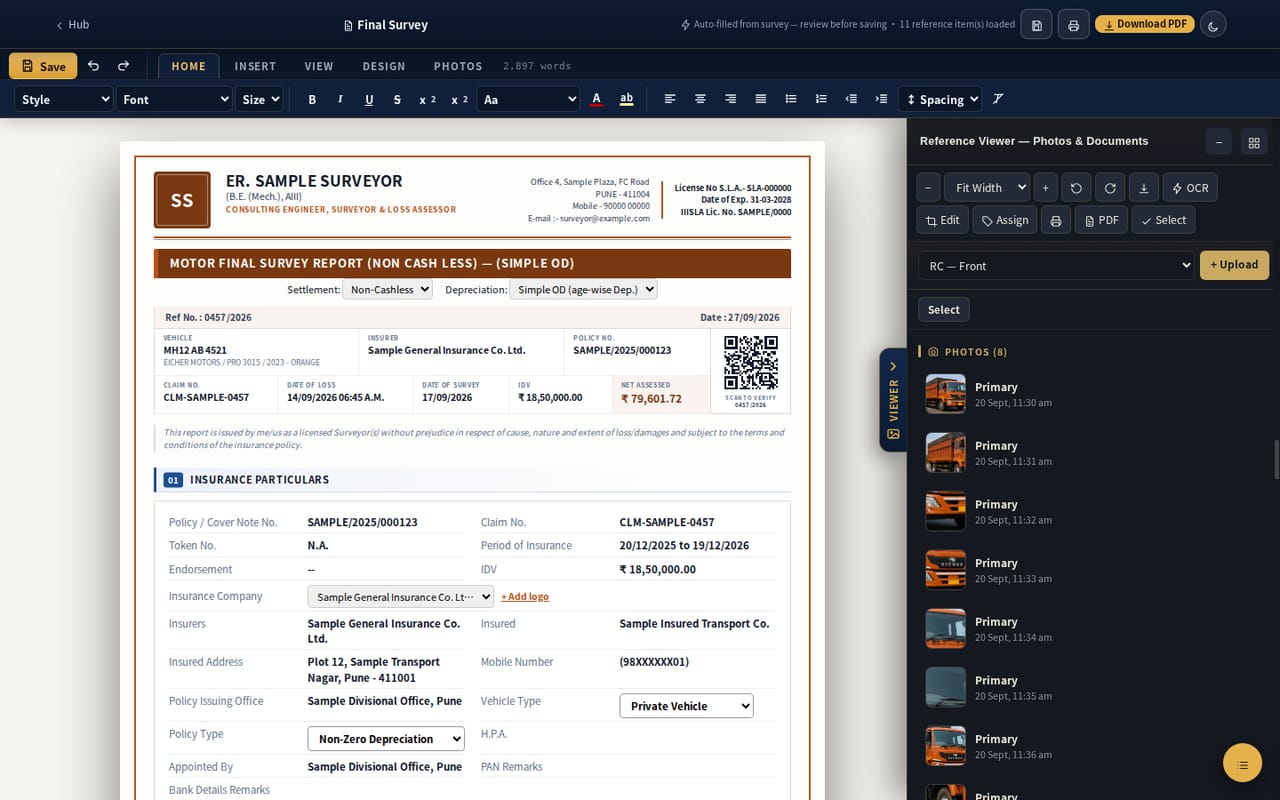Switch to the PHOTOS tab
This screenshot has width=1280, height=800.
click(458, 66)
